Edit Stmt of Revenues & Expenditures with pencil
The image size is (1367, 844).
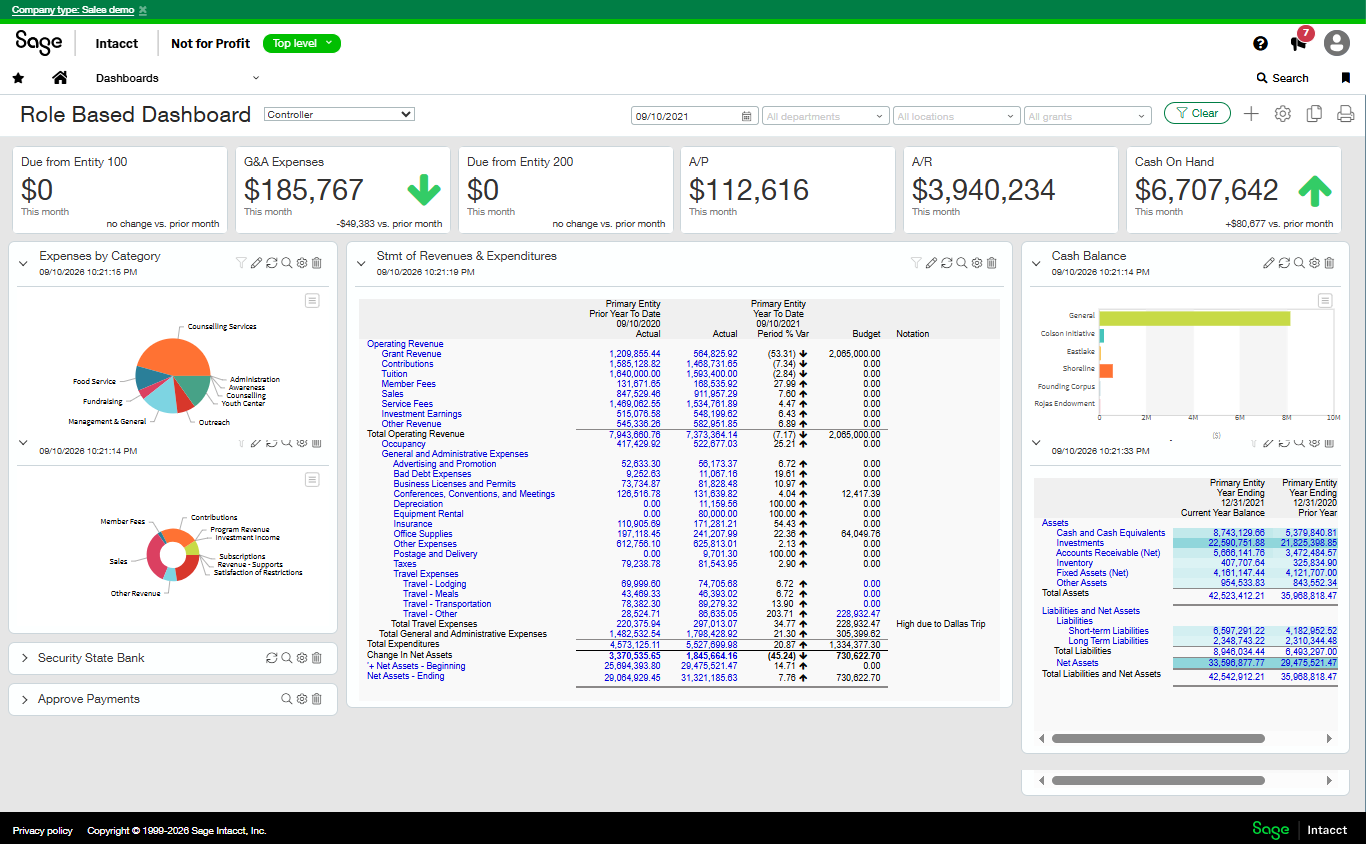click(931, 263)
